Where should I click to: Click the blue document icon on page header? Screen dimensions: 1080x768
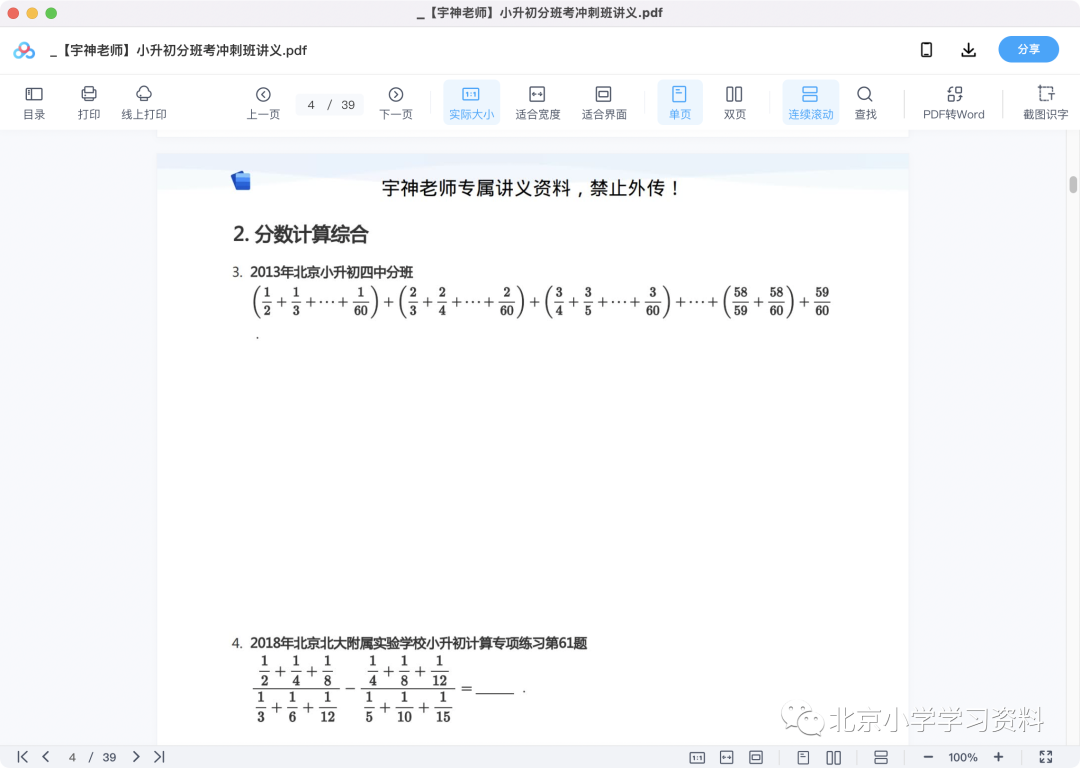tap(240, 180)
